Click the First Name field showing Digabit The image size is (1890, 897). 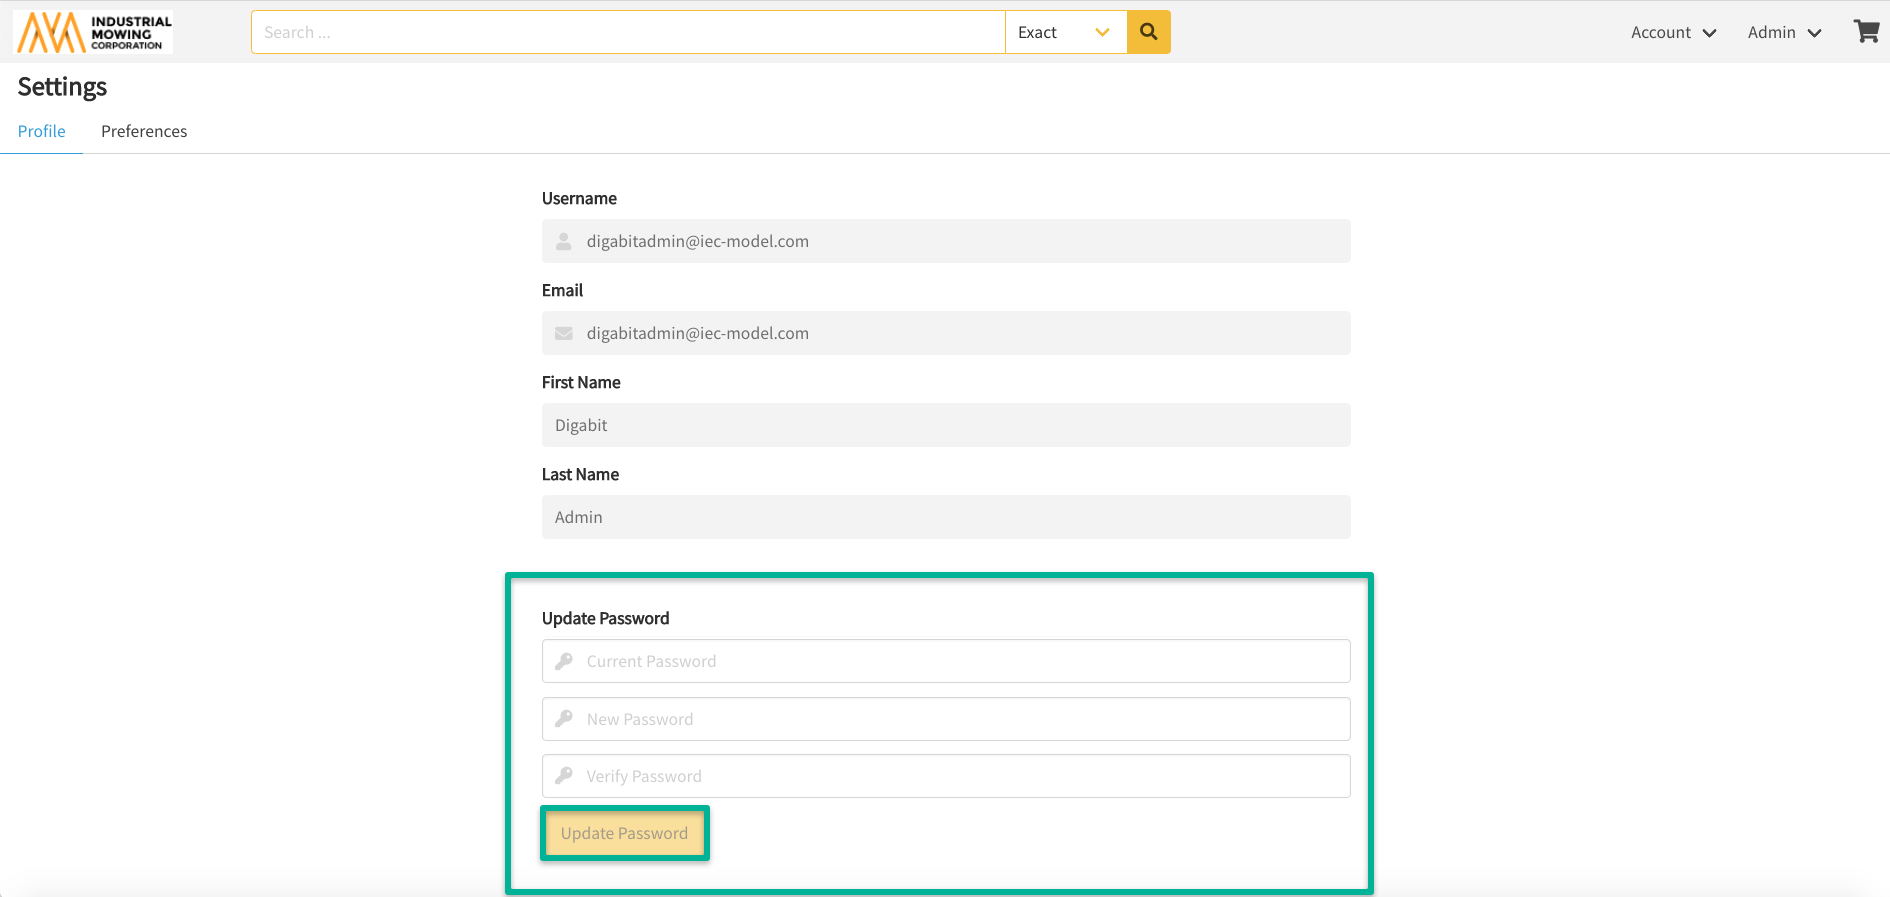tap(945, 425)
